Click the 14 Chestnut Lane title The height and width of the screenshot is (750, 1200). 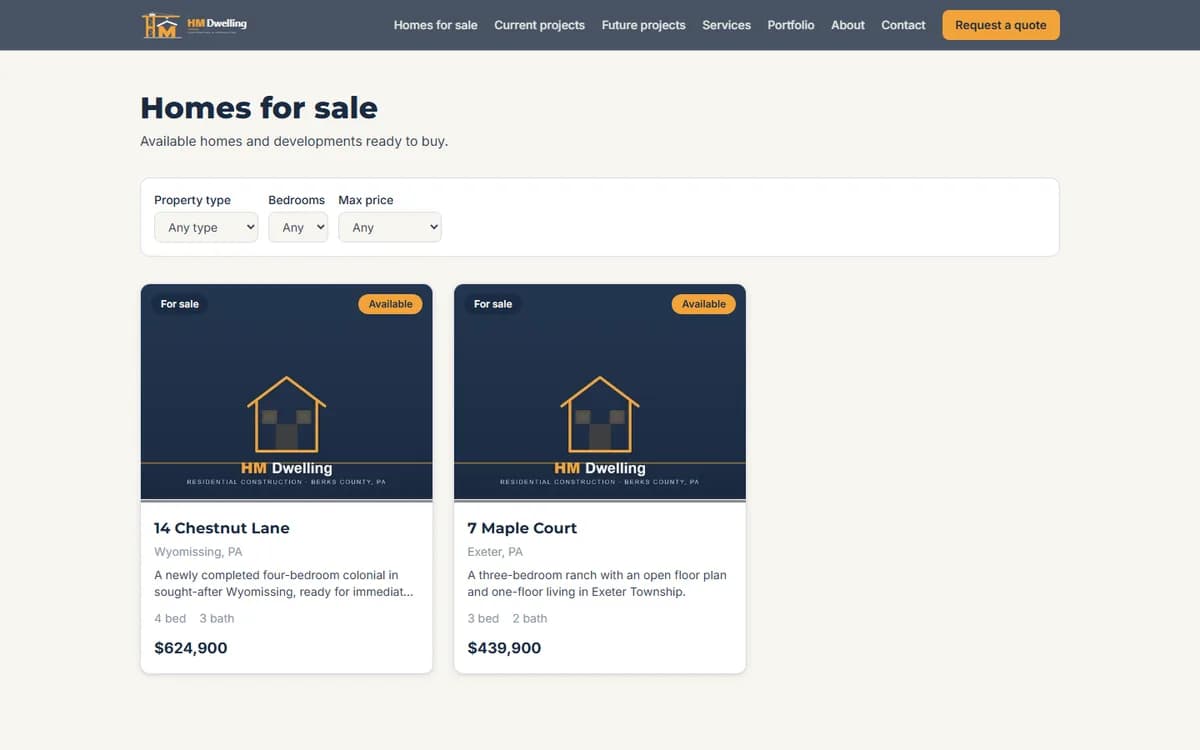tap(222, 528)
